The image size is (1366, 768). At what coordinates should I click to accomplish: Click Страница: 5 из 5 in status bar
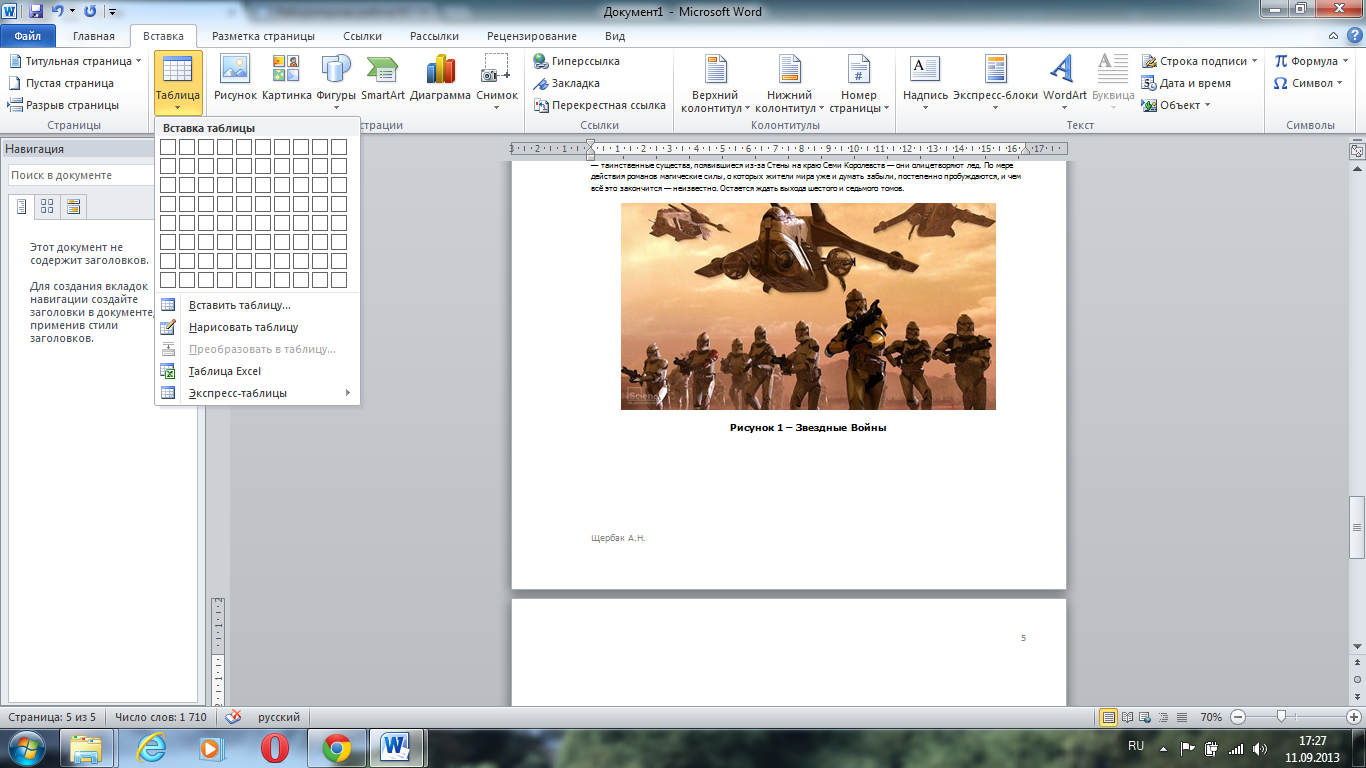(51, 717)
